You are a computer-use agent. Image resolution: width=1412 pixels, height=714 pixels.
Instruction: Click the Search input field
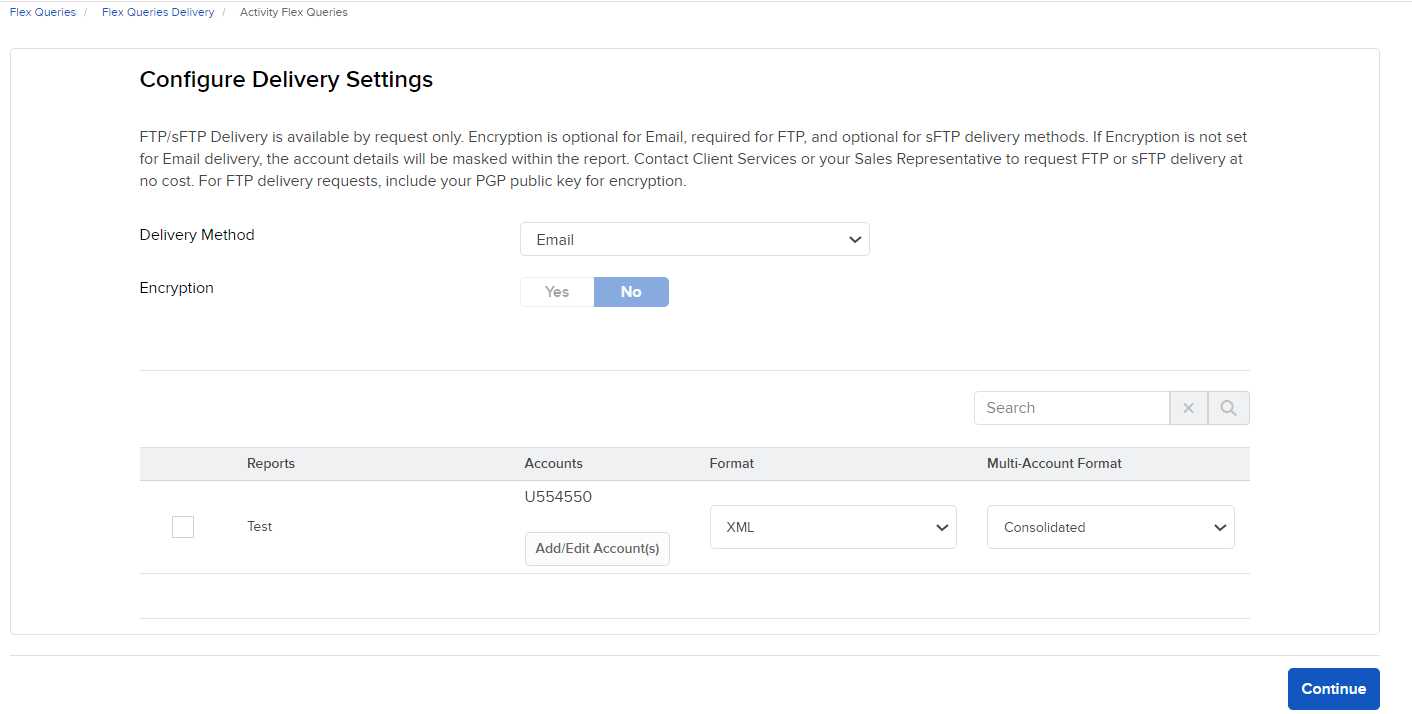(x=1070, y=407)
